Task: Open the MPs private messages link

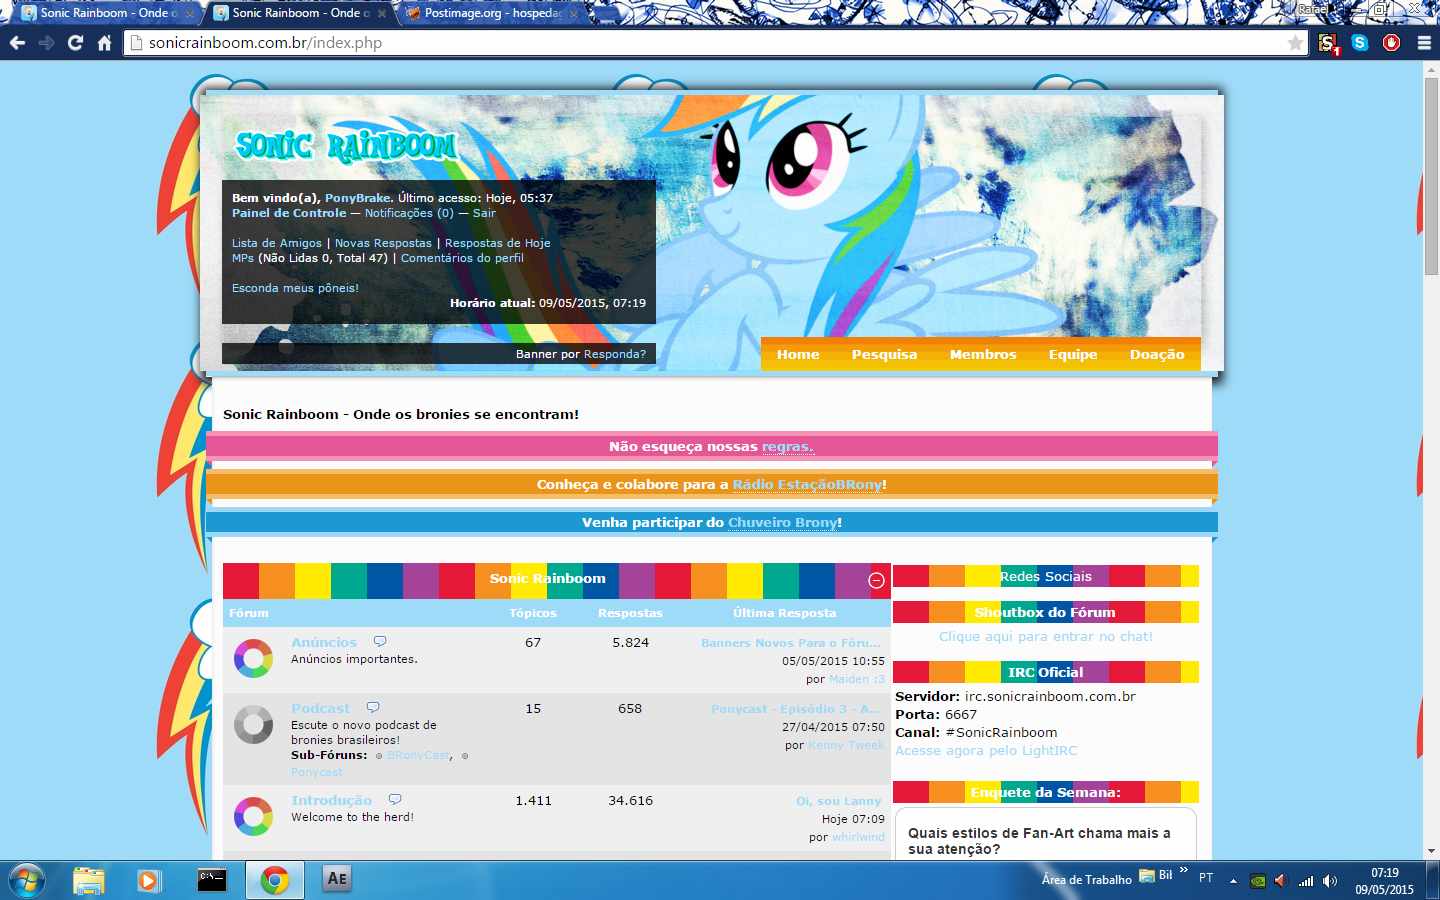Action: [243, 258]
